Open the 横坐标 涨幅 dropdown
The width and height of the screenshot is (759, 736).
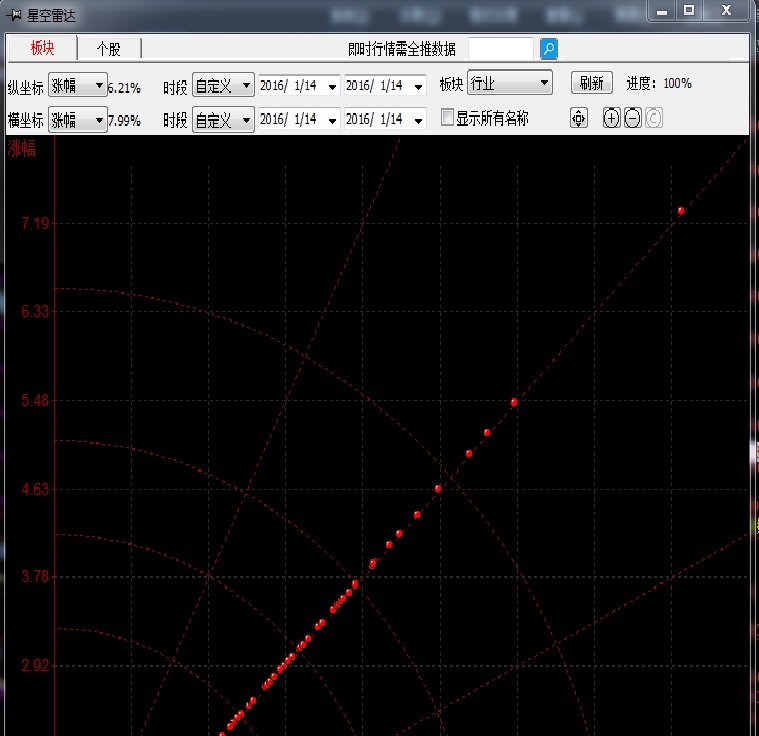click(78, 121)
